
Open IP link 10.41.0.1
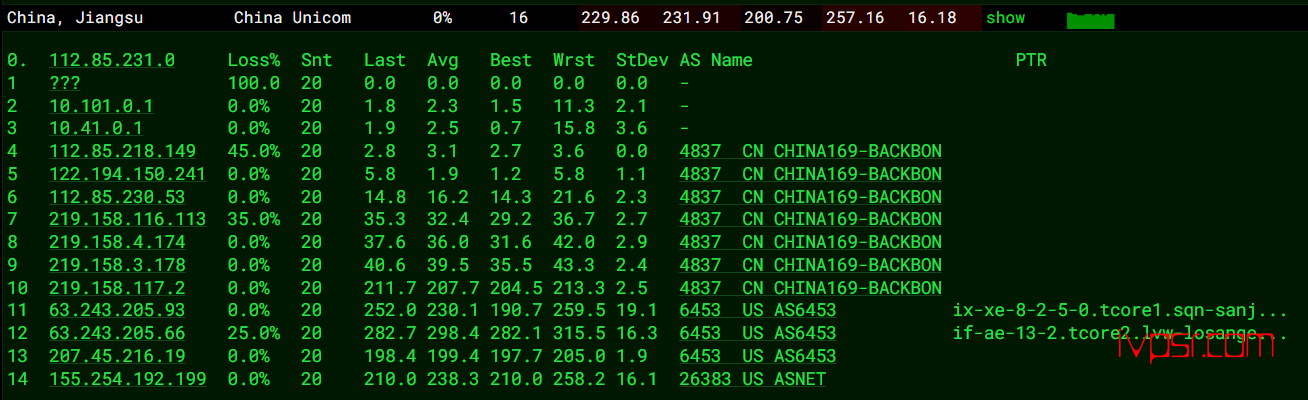pyautogui.click(x=96, y=128)
